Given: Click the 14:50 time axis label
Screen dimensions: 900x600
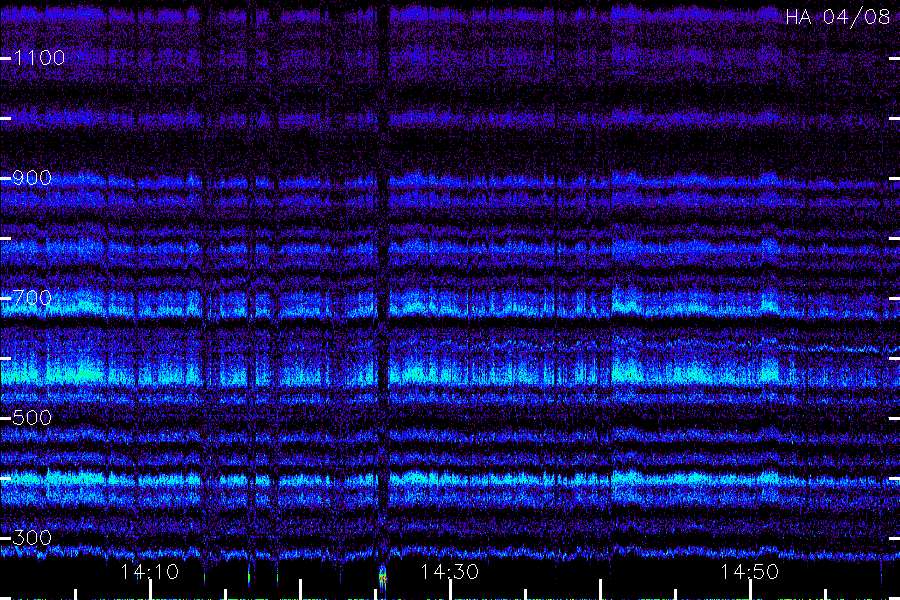Looking at the screenshot, I should coord(750,572).
